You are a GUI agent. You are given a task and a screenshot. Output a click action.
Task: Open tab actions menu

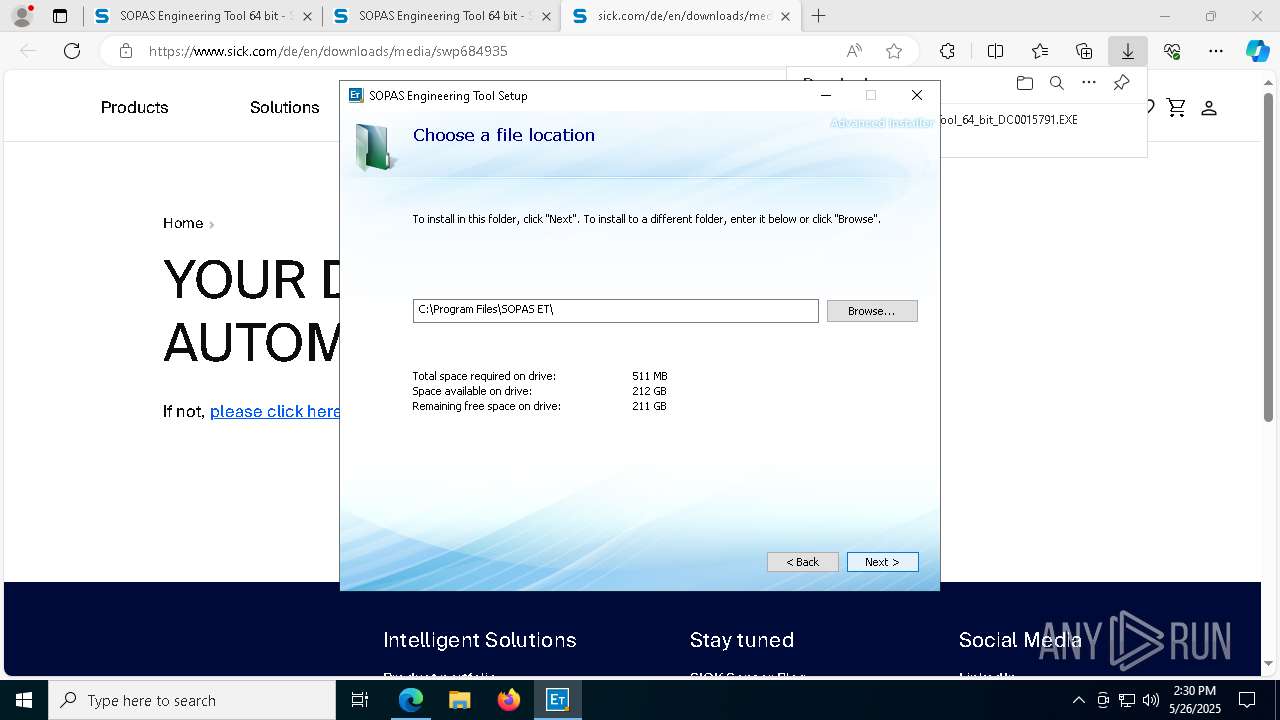tap(60, 16)
